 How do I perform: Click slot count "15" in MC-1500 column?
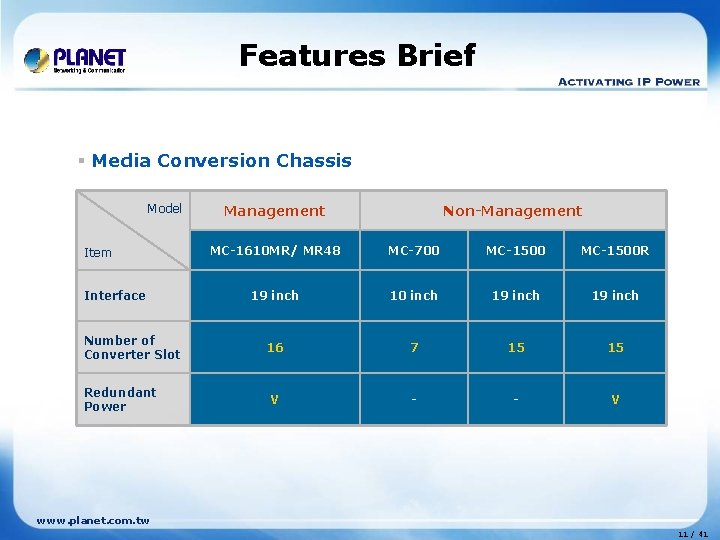coord(516,347)
